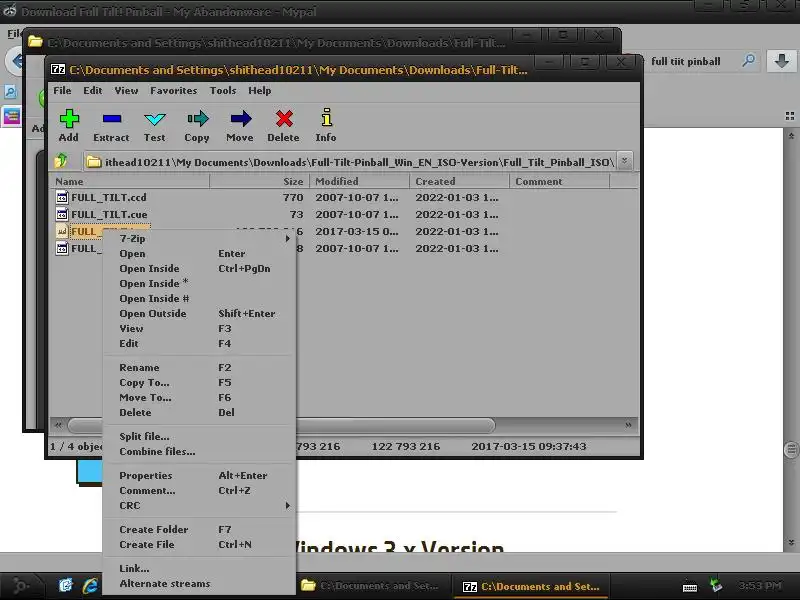This screenshot has height=600, width=800.
Task: Choose Move To... in context menu
Action: [x=198, y=397]
